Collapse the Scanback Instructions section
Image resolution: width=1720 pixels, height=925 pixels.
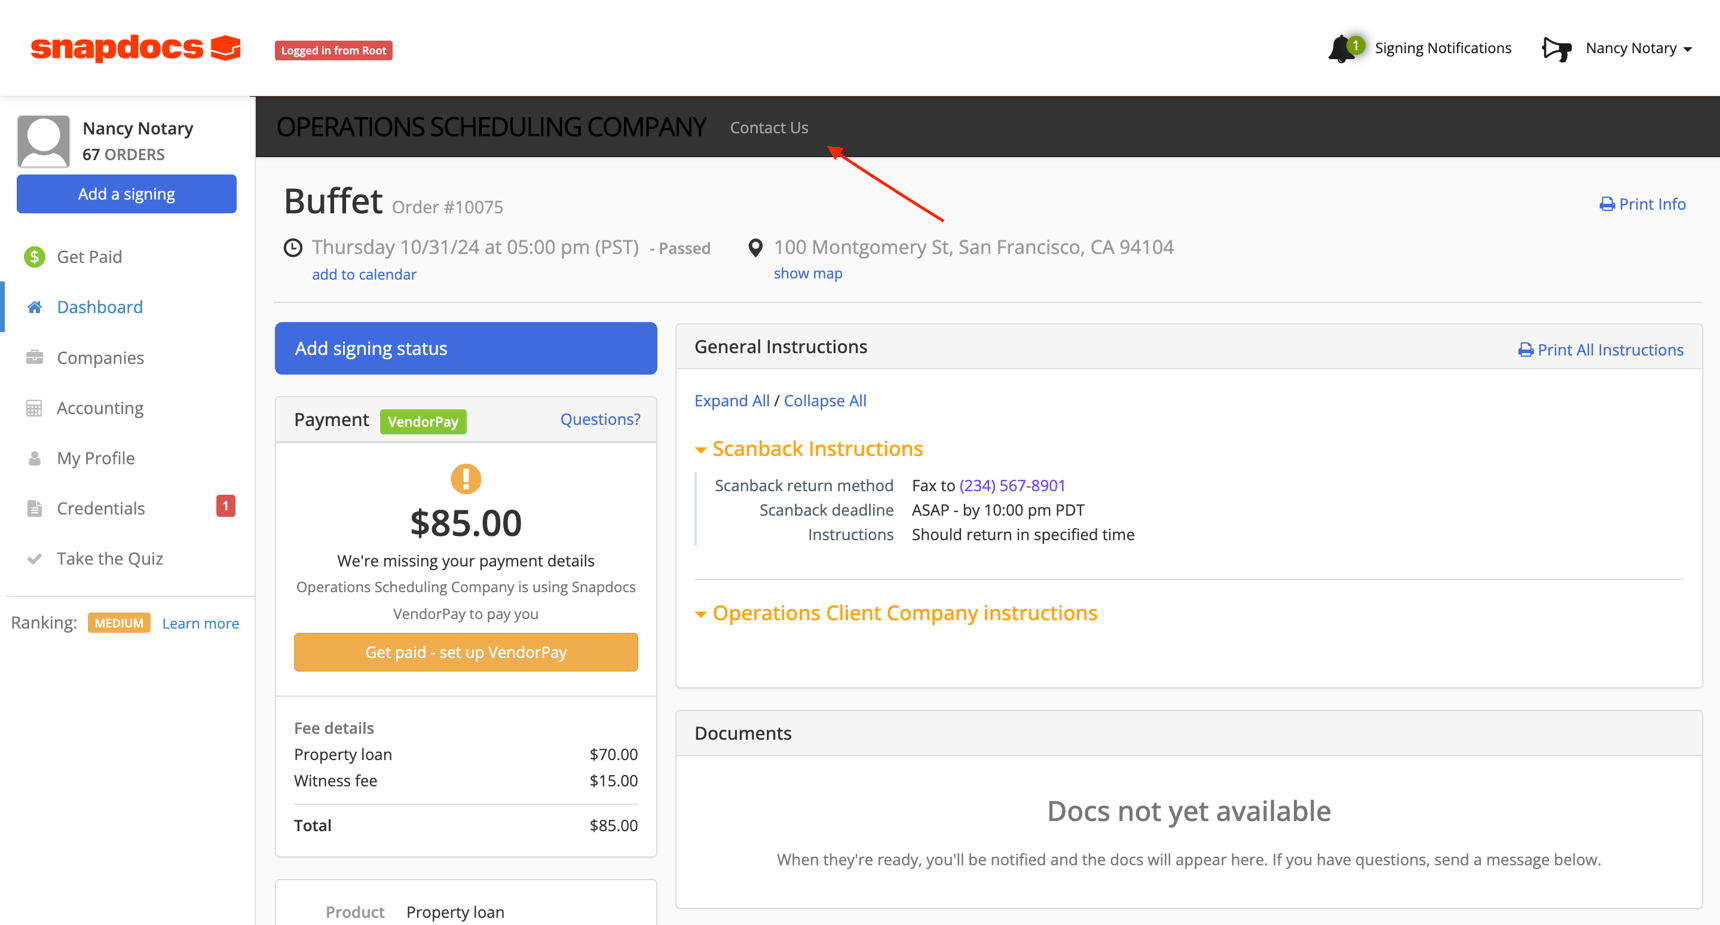click(809, 449)
